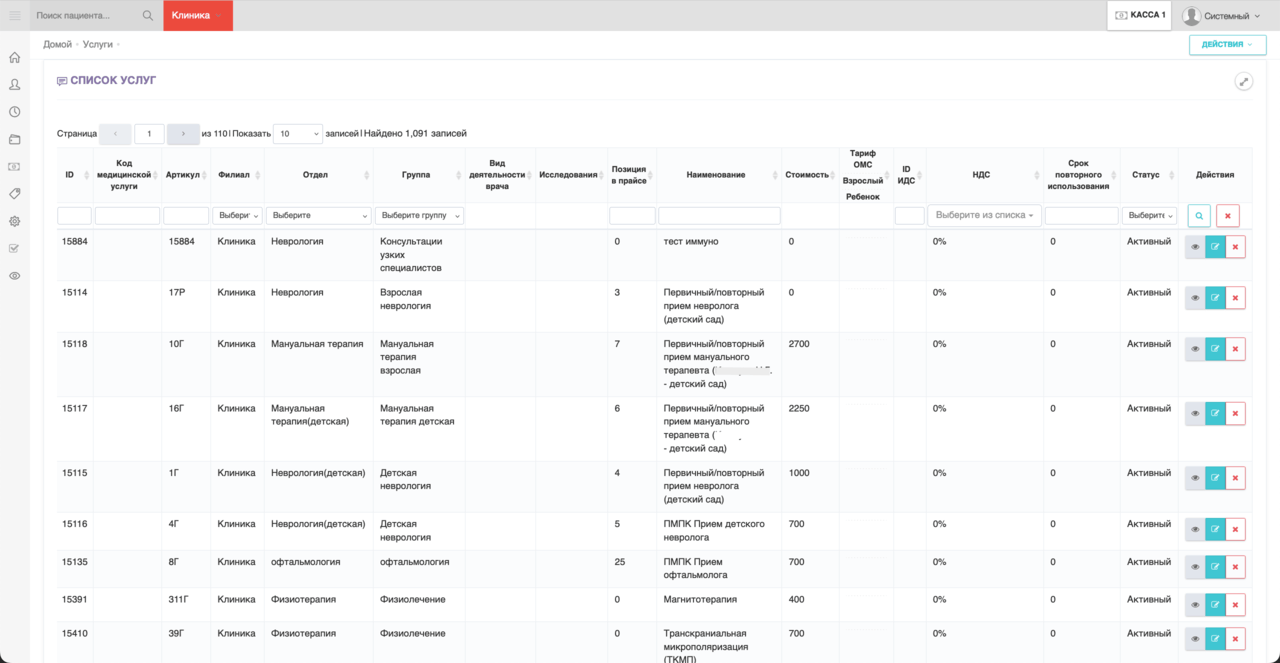The width and height of the screenshot is (1280, 663).
Task: Click the КАССА 1 button
Action: 1140,16
